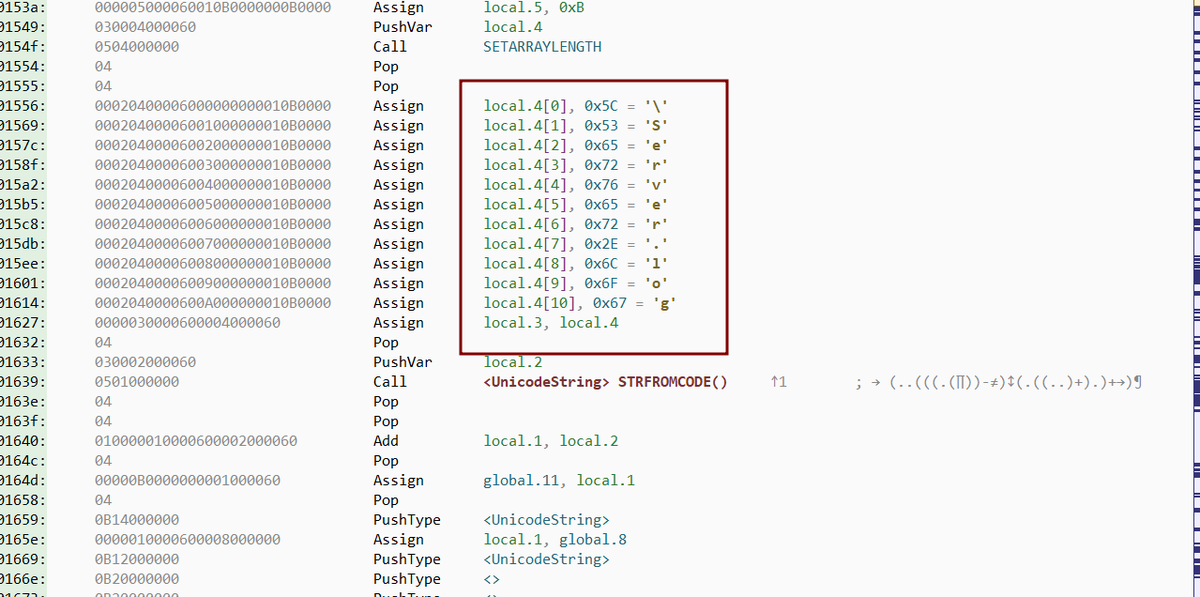Click the "Pop" mnemonic on the 1632 row
The width and height of the screenshot is (1200, 597).
[x=386, y=342]
